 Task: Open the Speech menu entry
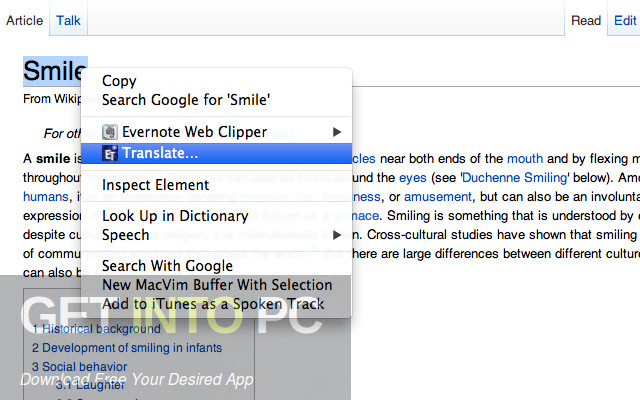[216, 235]
